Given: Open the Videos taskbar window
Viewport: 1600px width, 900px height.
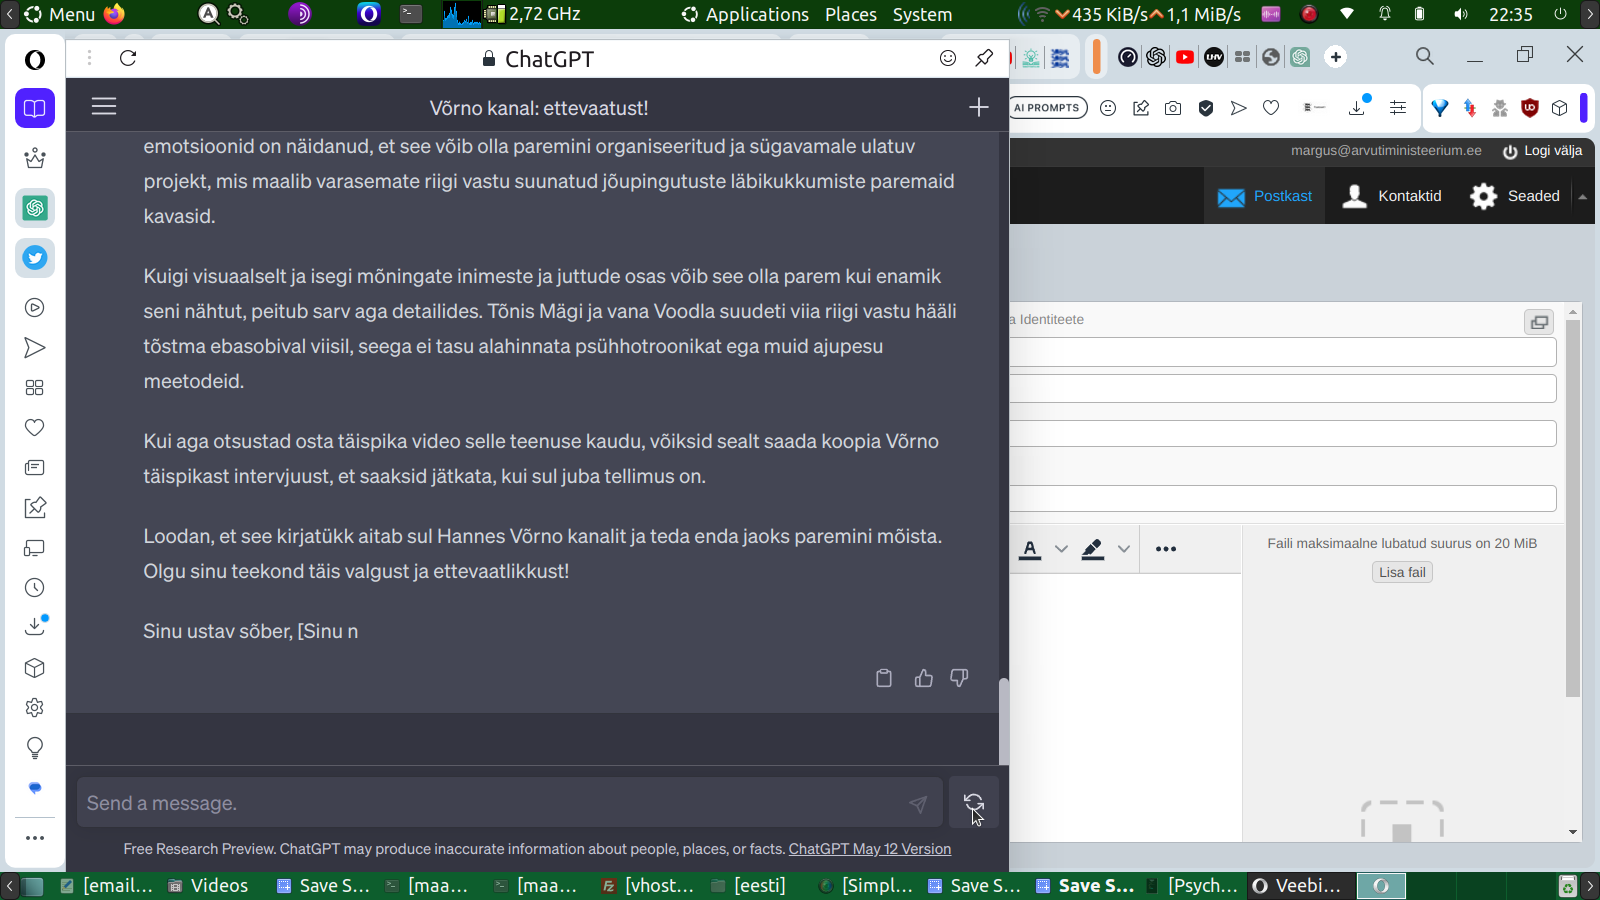Looking at the screenshot, I should 208,886.
